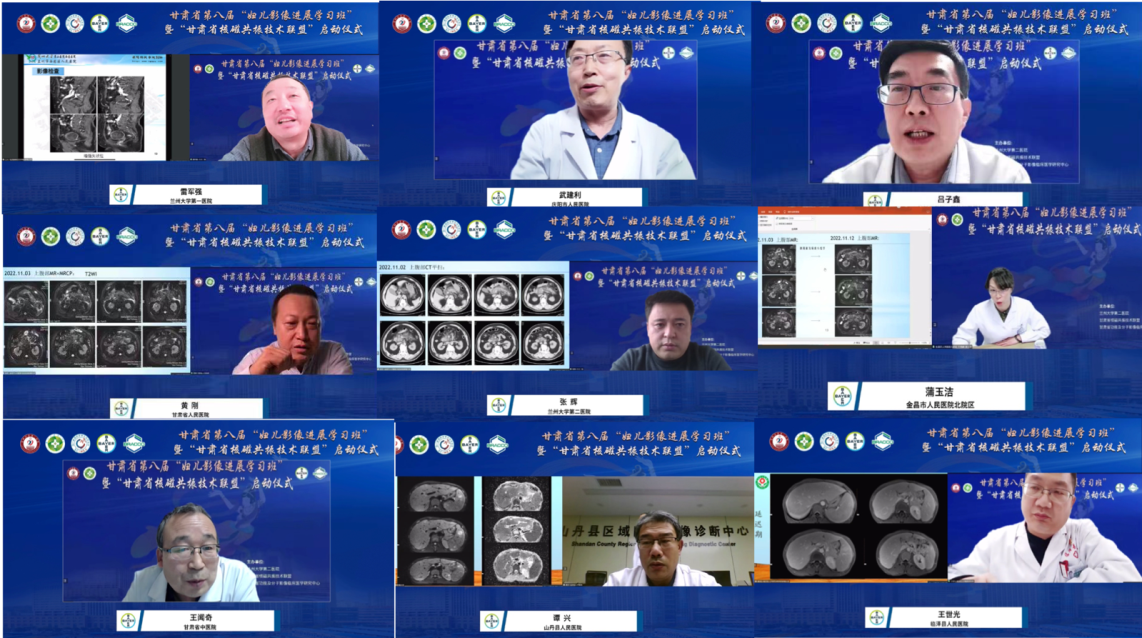Open 雷军强's shared MRI slide
The width and height of the screenshot is (1142, 638).
pyautogui.click(x=95, y=109)
